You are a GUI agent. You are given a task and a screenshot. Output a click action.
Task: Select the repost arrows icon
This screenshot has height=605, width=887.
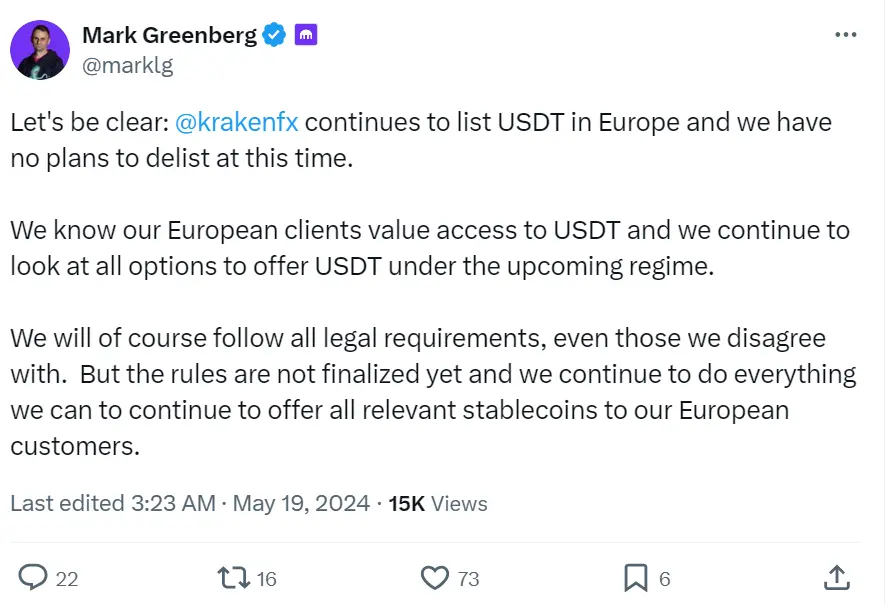(233, 578)
